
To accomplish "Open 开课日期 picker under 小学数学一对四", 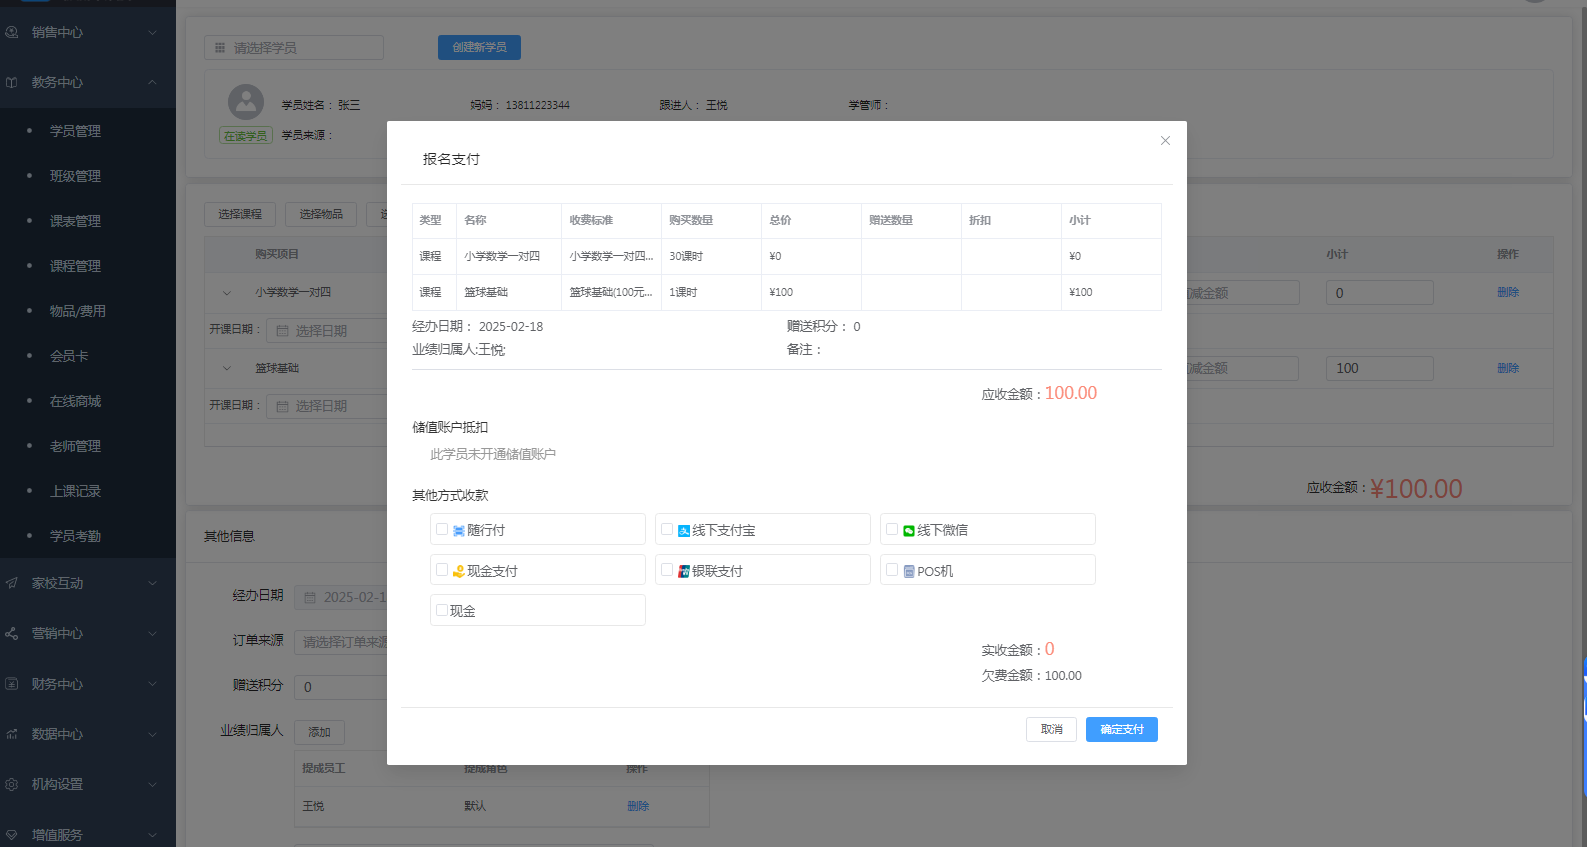I will [x=326, y=330].
